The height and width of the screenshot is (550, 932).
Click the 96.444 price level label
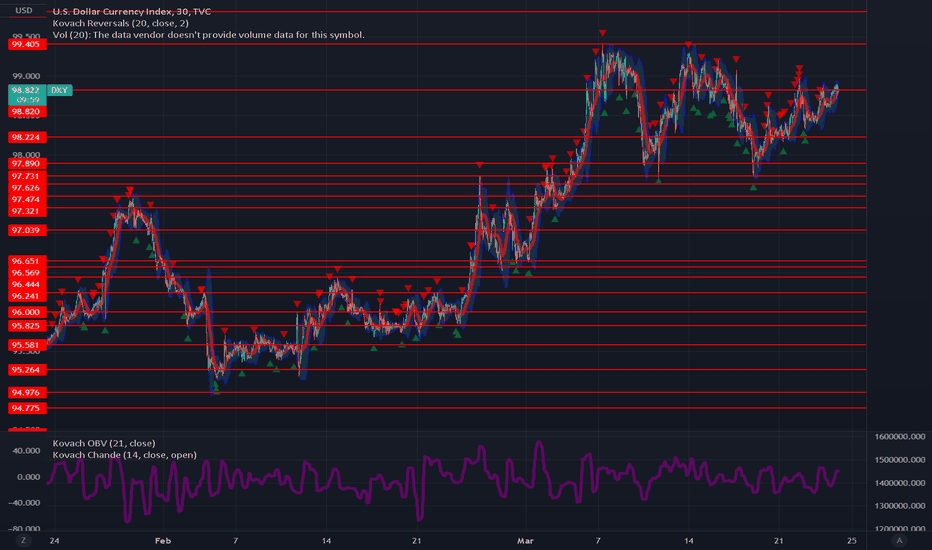(27, 284)
